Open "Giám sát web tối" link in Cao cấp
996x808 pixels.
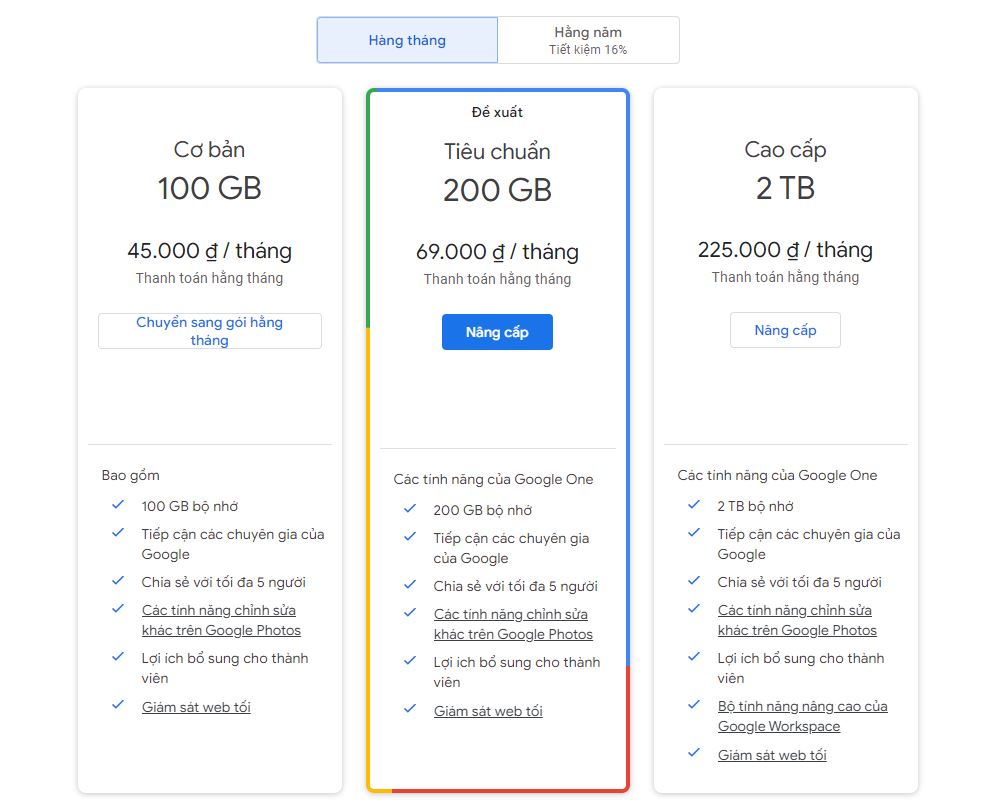point(771,755)
